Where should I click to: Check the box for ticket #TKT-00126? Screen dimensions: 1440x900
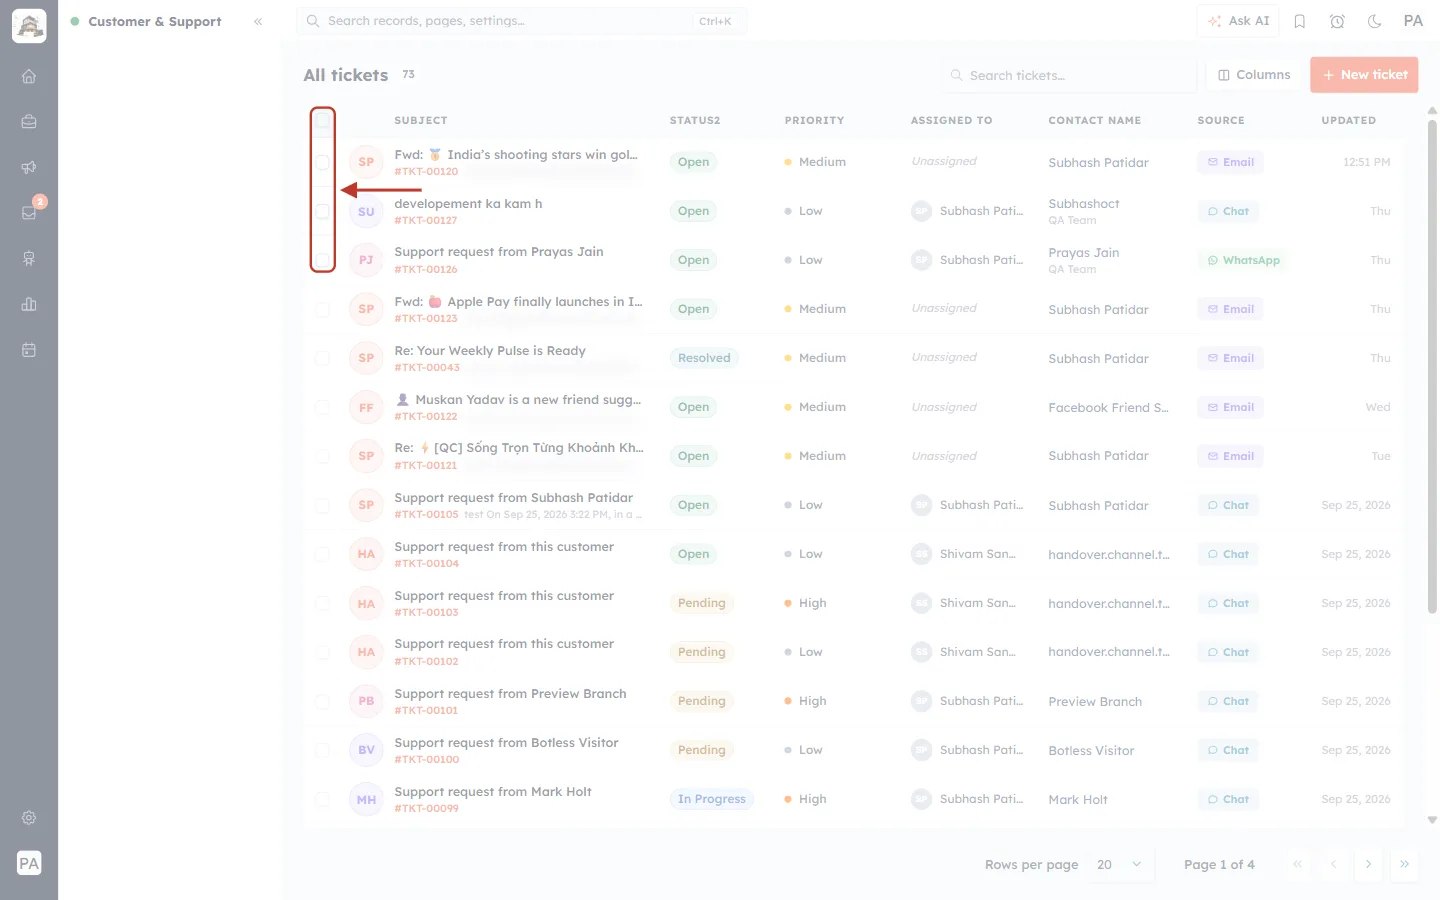[322, 260]
